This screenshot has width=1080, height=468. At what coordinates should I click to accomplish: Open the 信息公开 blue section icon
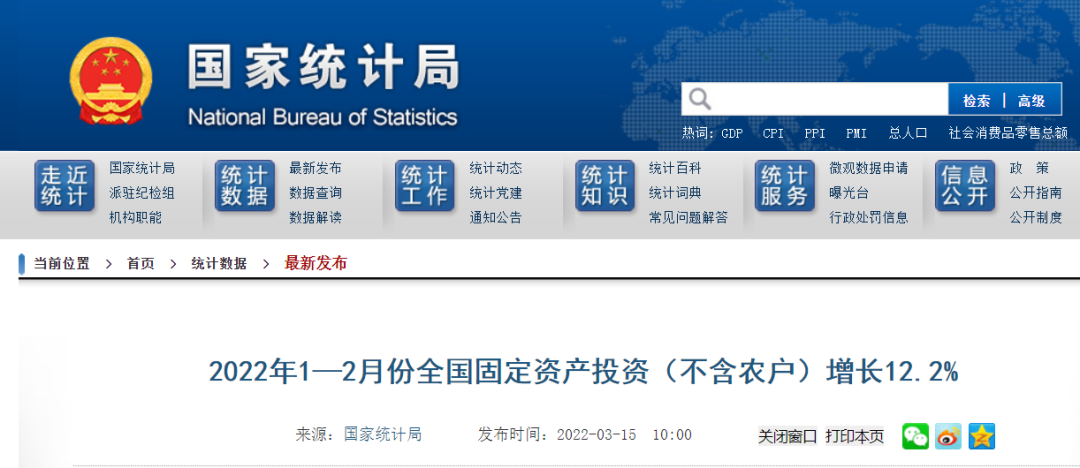965,185
